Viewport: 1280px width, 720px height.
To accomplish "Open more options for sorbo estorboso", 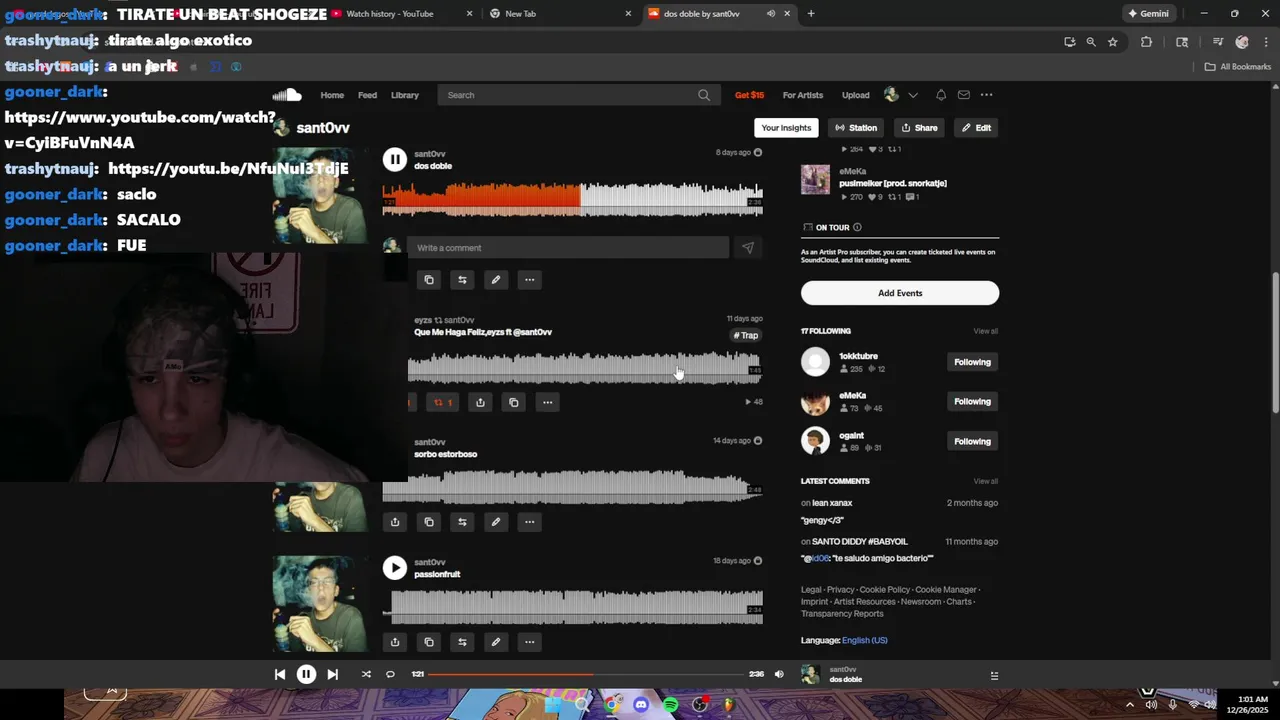I will click(x=529, y=522).
